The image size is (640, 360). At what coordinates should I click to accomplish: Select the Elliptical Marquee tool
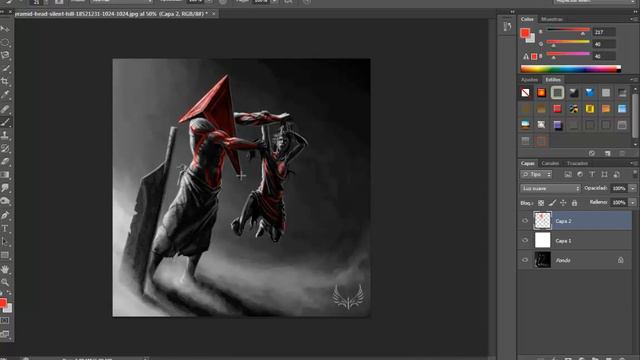click(x=5, y=42)
